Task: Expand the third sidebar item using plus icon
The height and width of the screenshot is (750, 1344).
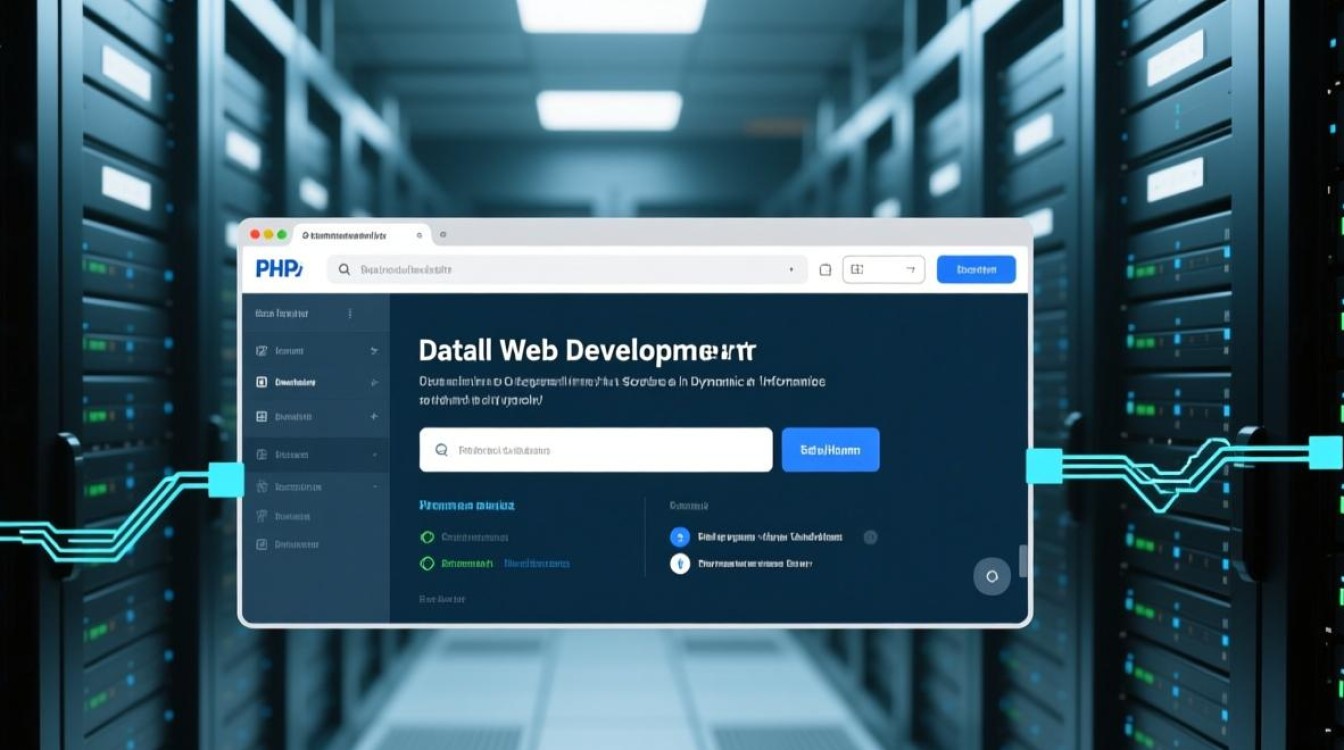Action: tap(374, 416)
